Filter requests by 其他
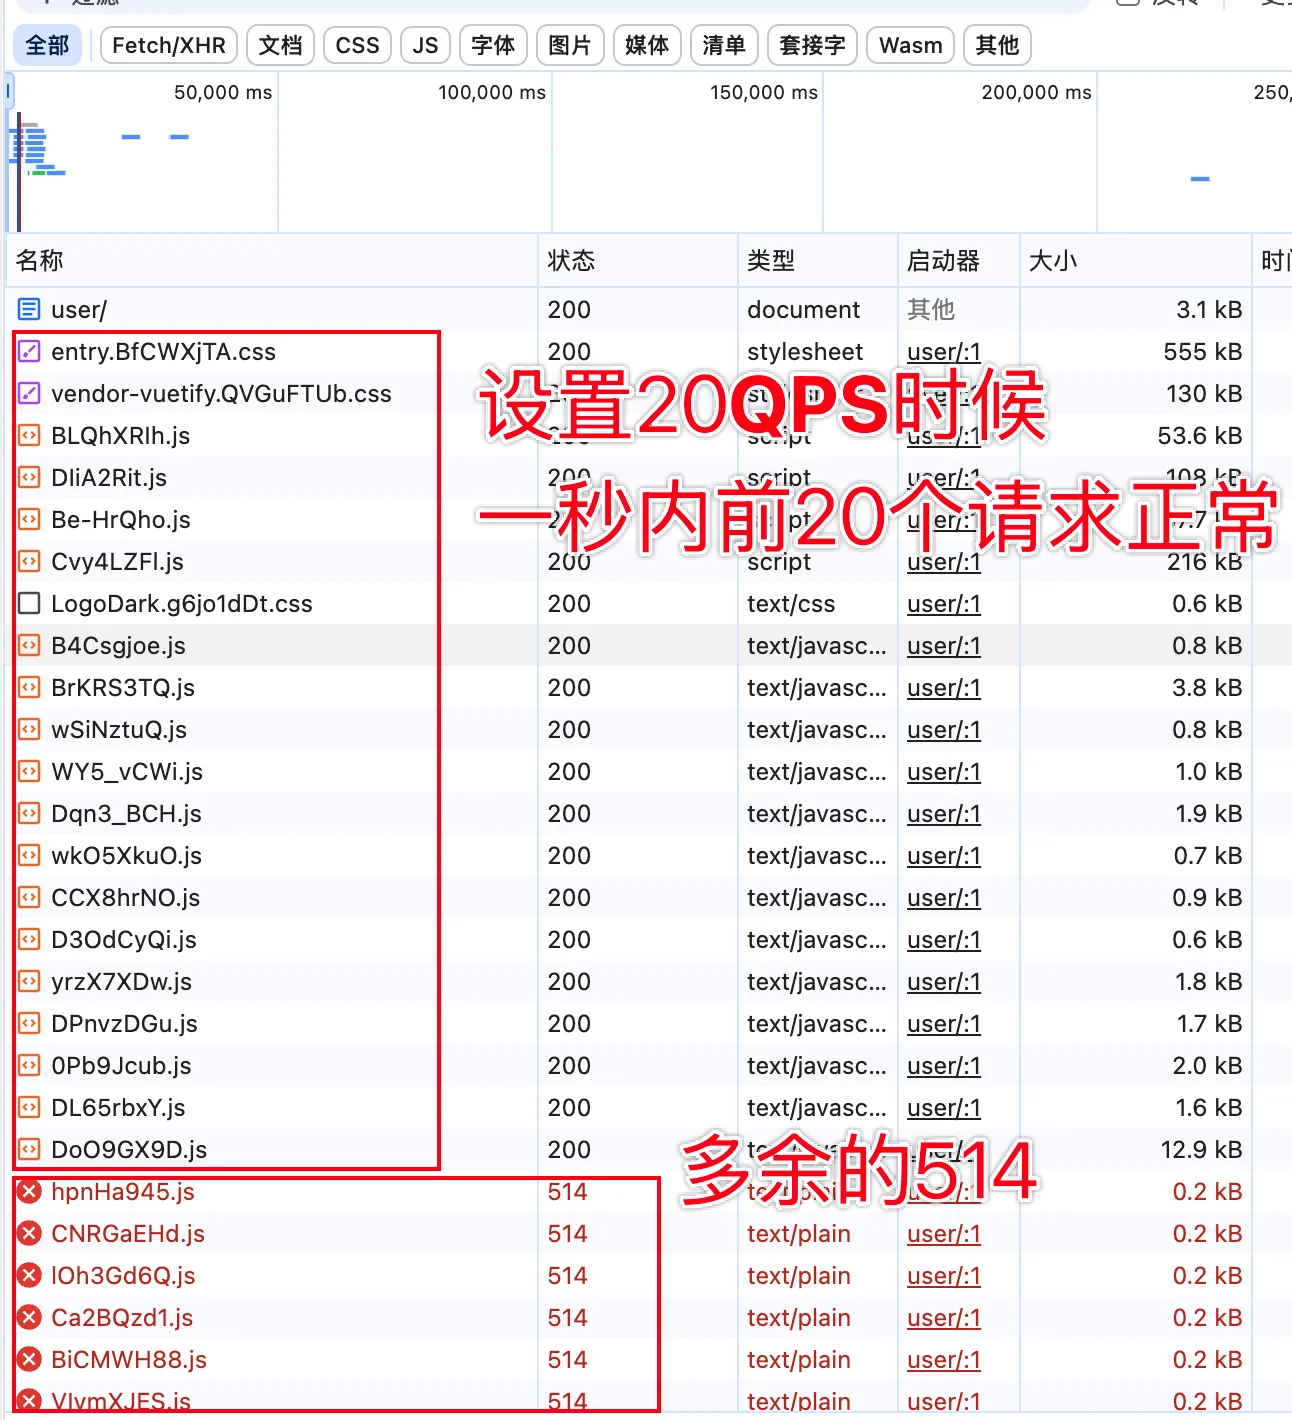This screenshot has height=1420, width=1292. pos(997,45)
